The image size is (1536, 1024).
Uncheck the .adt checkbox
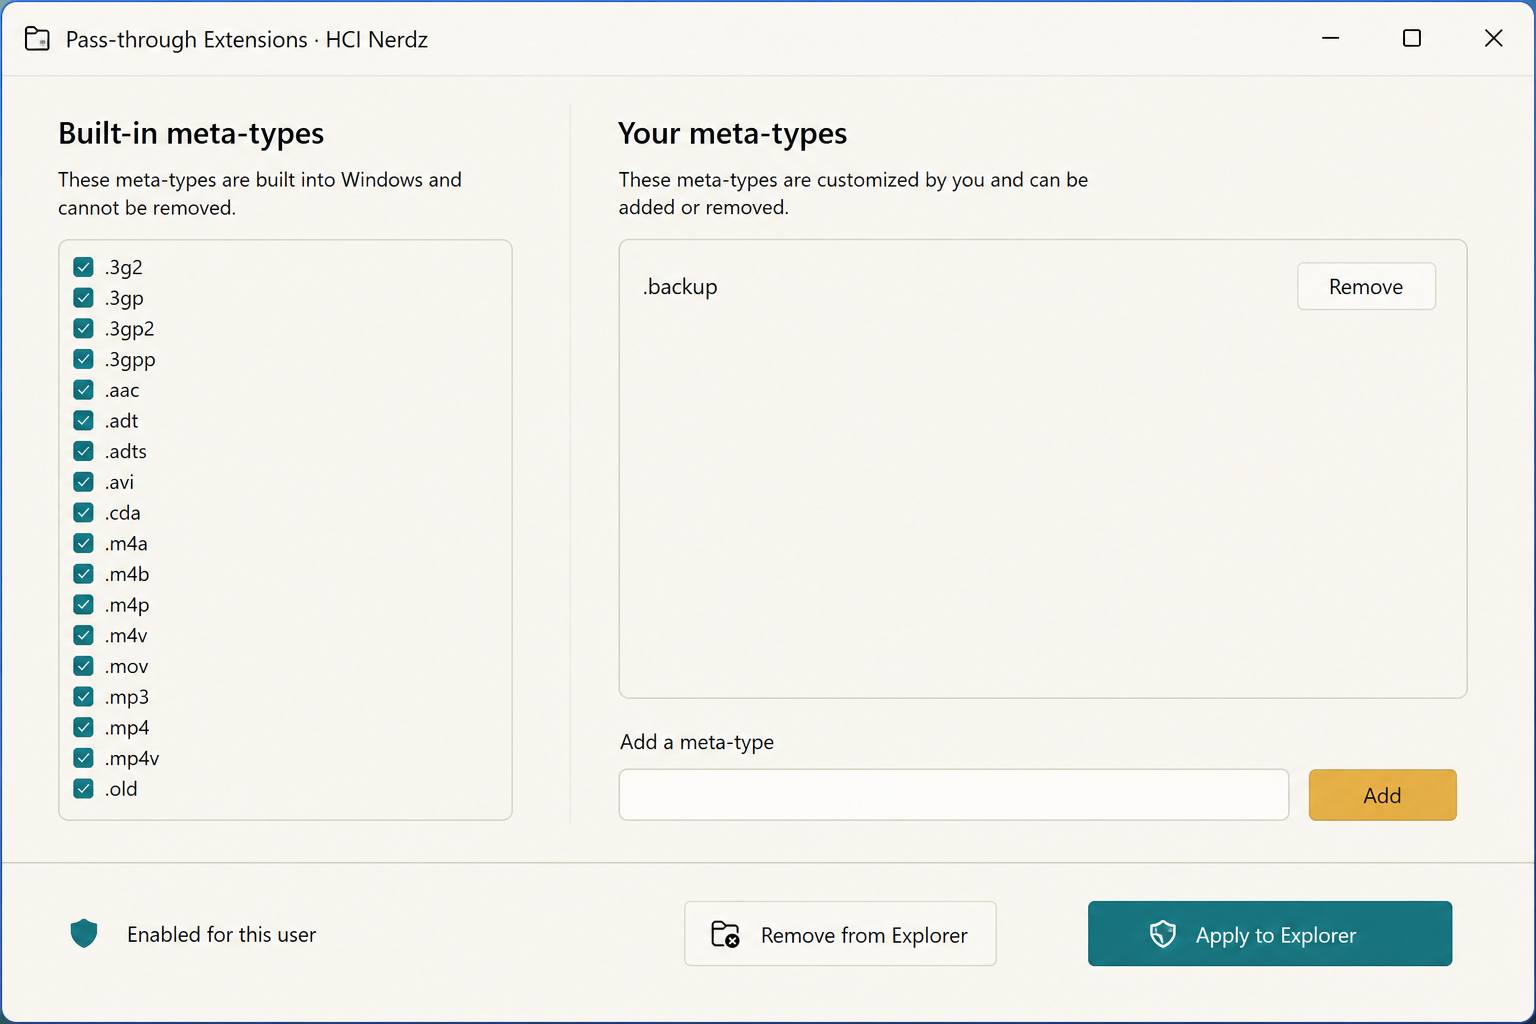pos(84,421)
